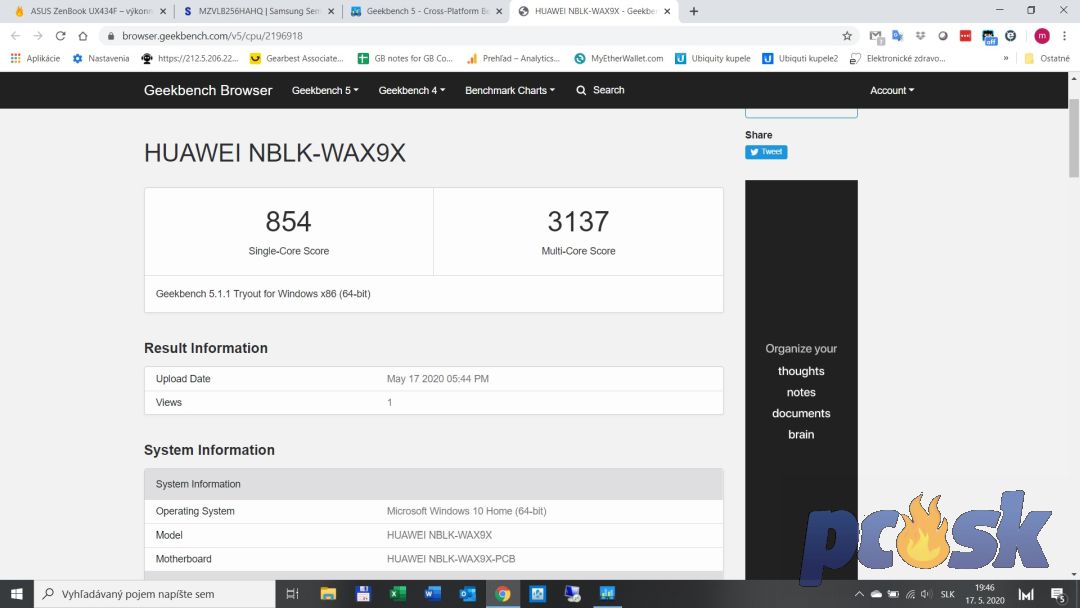Image resolution: width=1080 pixels, height=608 pixels.
Task: Open the Gmail checker extension
Action: 876,36
